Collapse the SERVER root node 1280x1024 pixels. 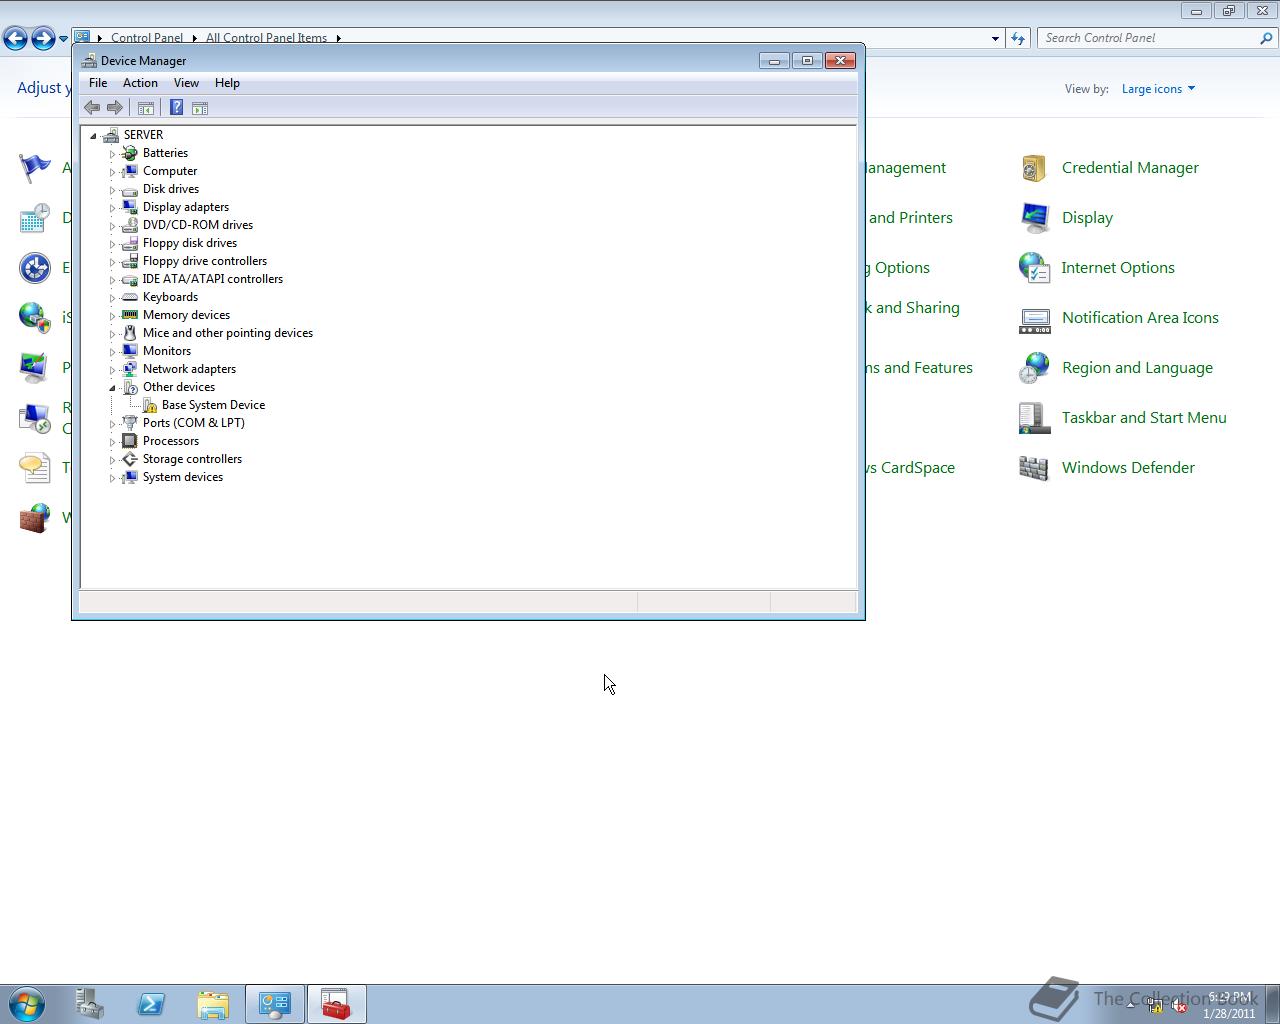pyautogui.click(x=93, y=136)
